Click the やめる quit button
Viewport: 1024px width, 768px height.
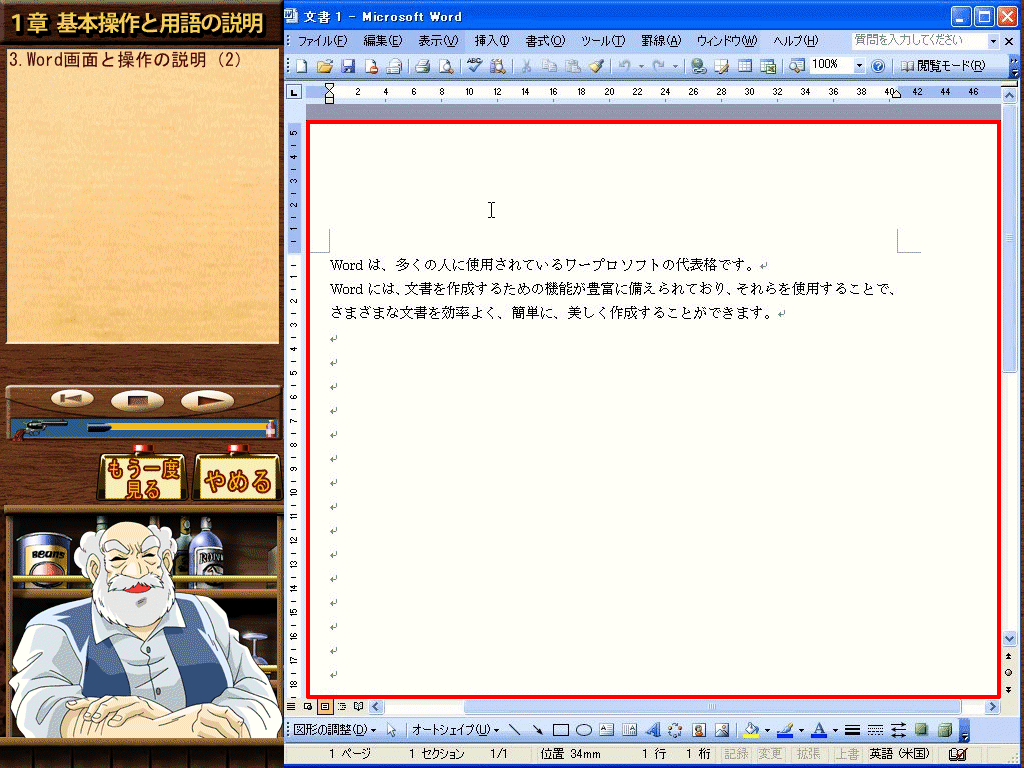(x=238, y=477)
